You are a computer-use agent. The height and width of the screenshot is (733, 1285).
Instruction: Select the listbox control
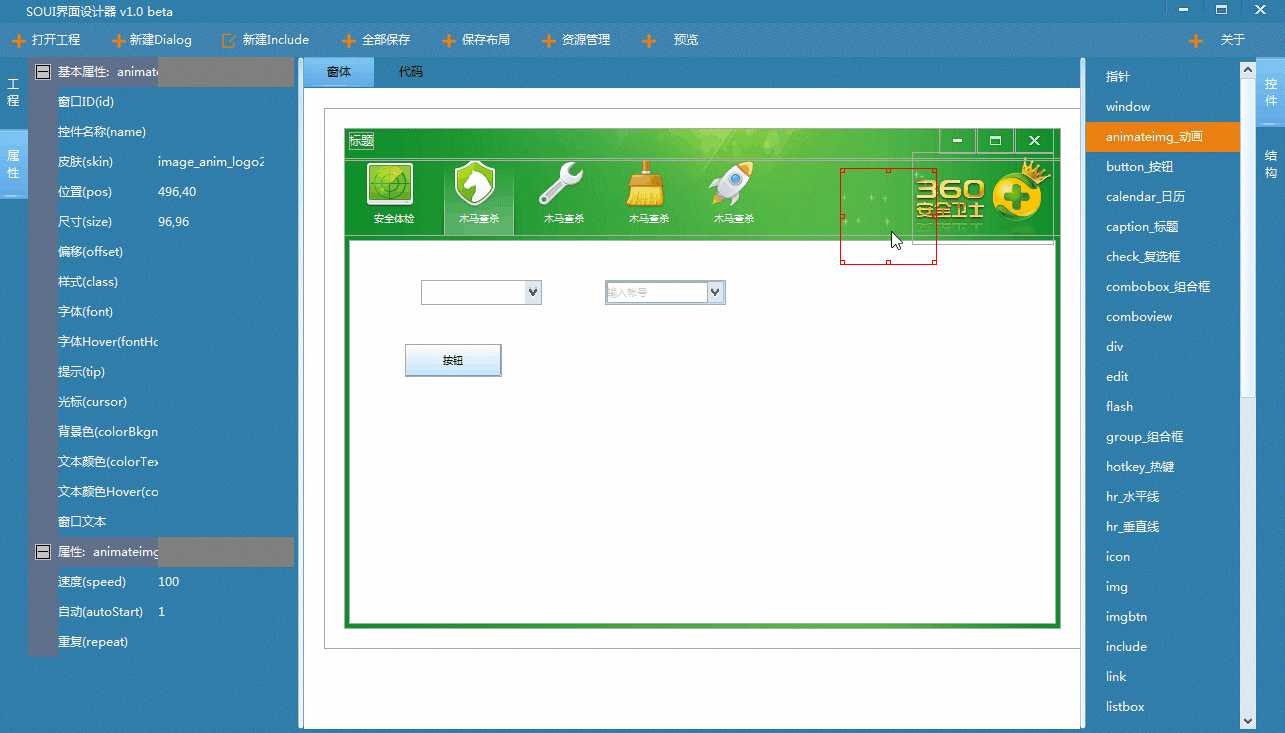(1162, 707)
